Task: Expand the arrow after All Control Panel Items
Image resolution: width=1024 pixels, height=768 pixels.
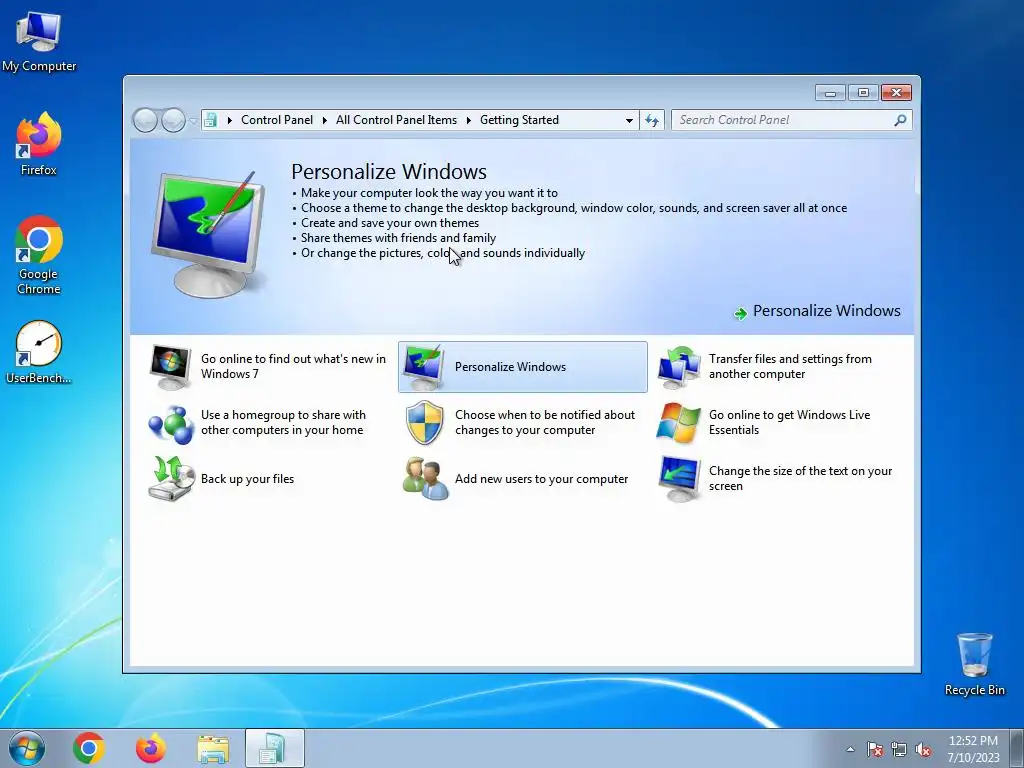Action: [x=469, y=120]
